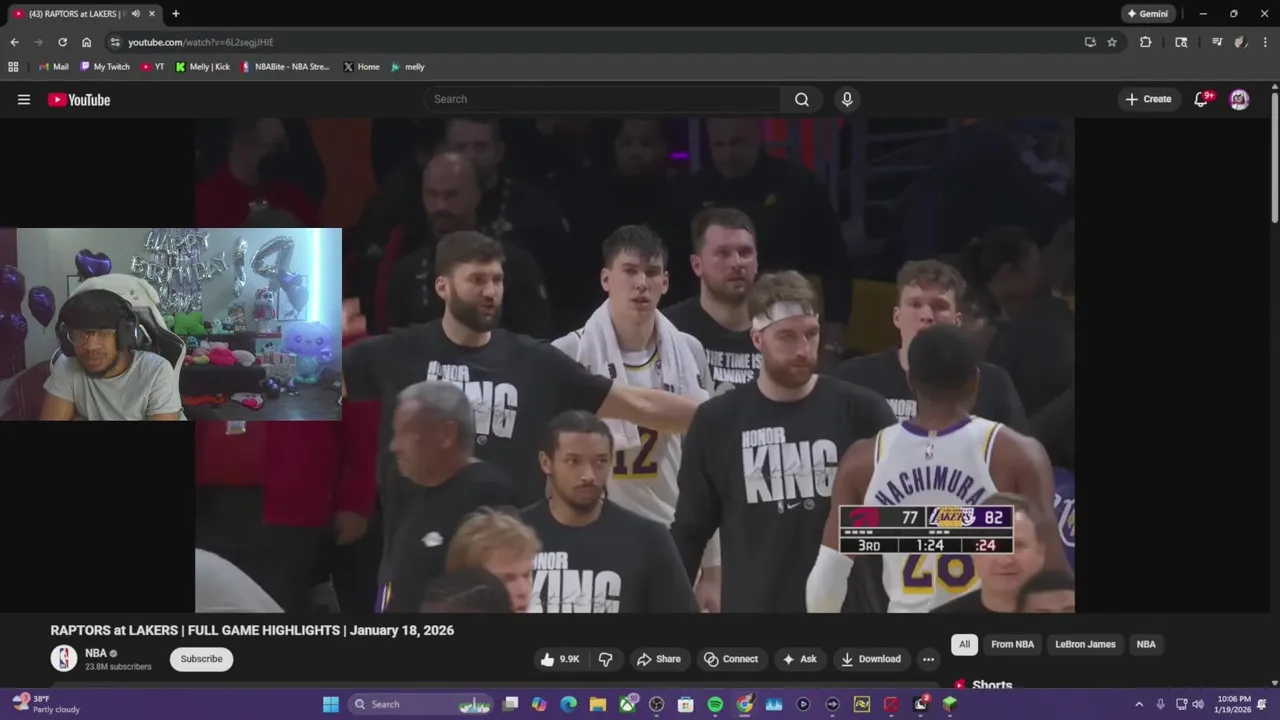1280x720 pixels.
Task: Click the Windows taskbar search box
Action: tap(420, 704)
